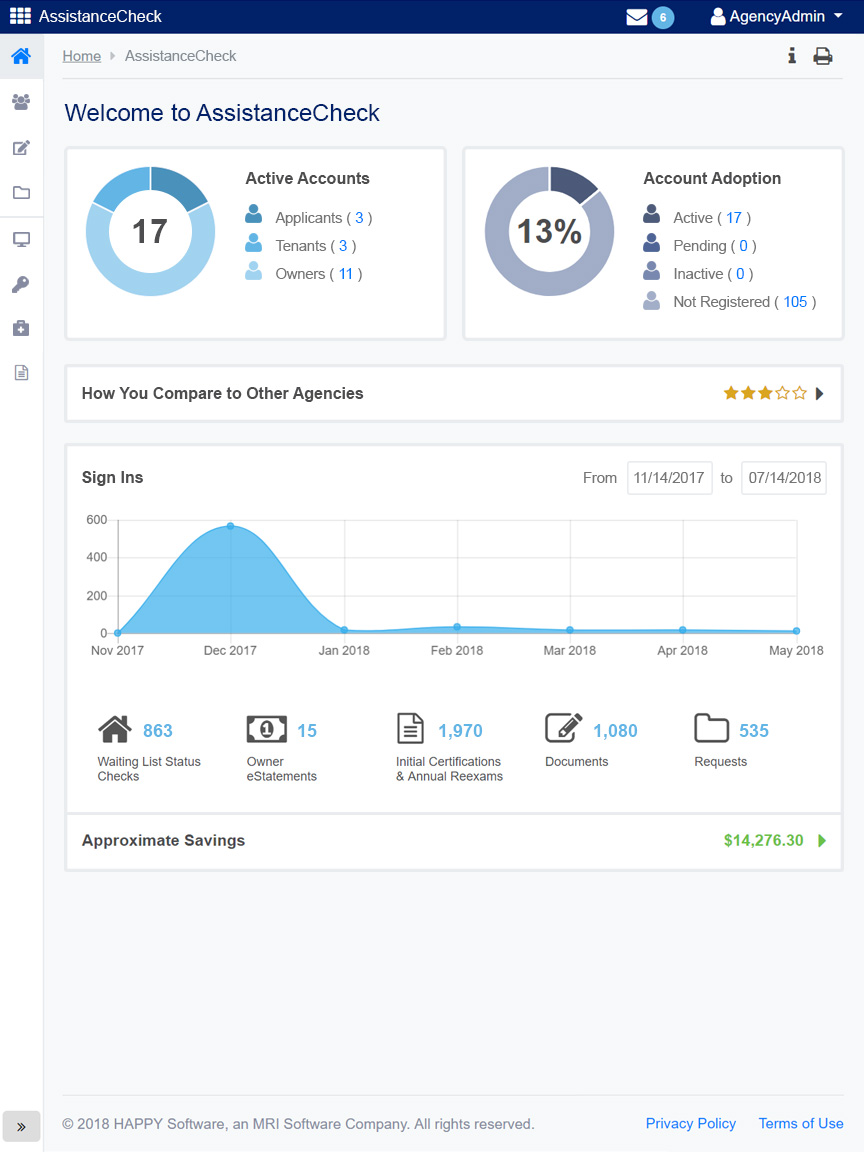Select the edit pencil sidebar icon
This screenshot has height=1152, width=864.
[x=21, y=148]
